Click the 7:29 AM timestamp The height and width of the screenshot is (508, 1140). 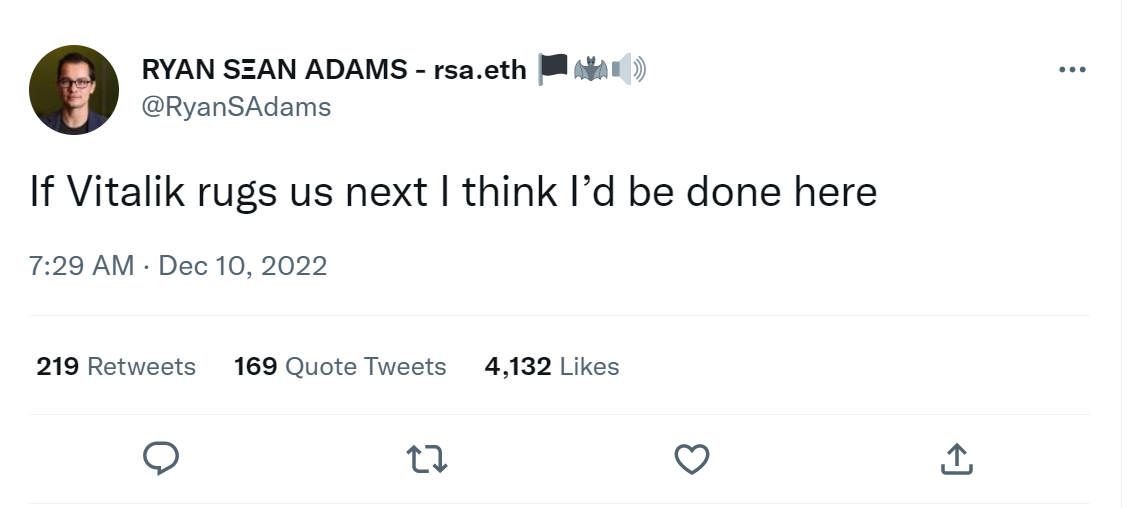pos(82,265)
